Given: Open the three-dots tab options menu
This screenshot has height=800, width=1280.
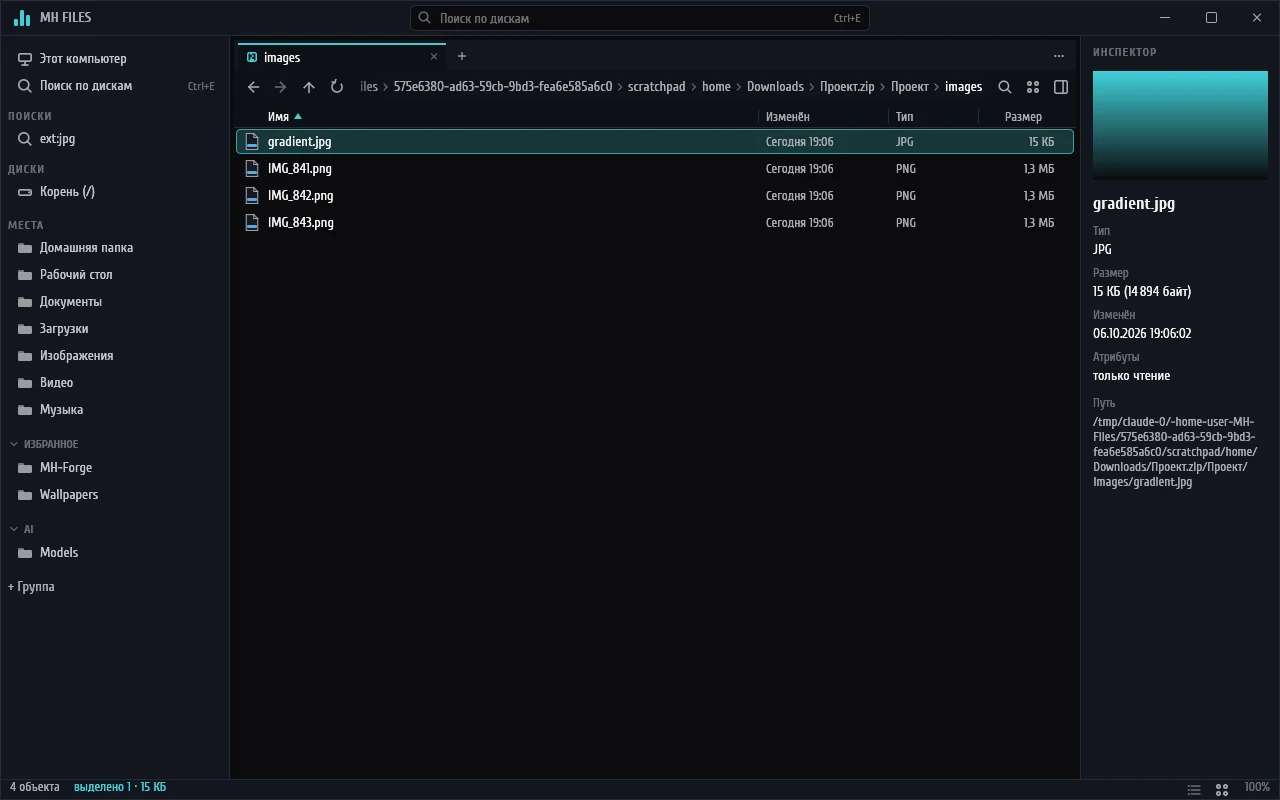Looking at the screenshot, I should coord(1059,57).
